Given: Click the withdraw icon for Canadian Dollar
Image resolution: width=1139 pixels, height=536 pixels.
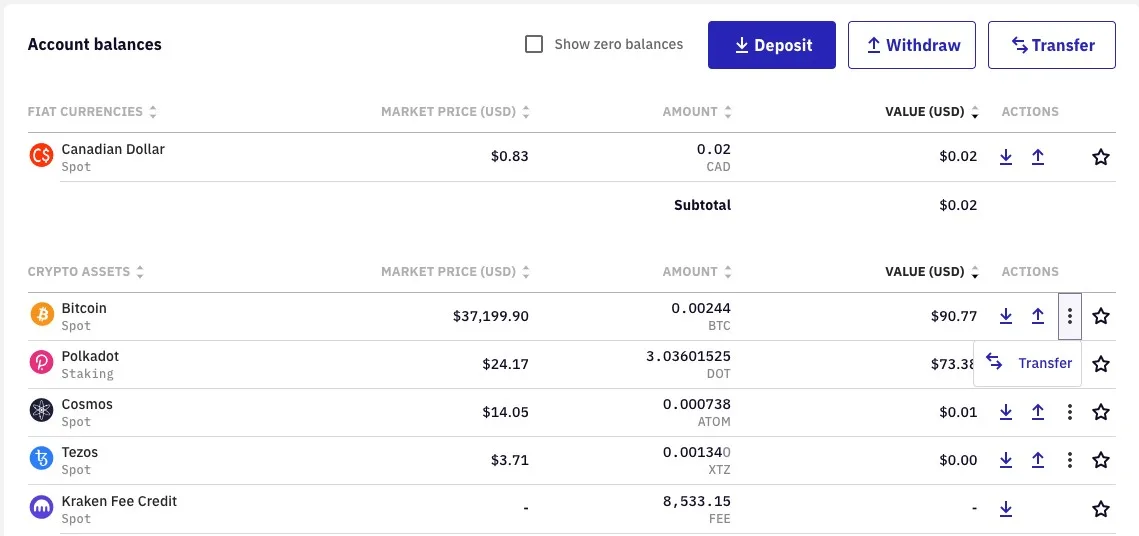Looking at the screenshot, I should click(x=1038, y=157).
